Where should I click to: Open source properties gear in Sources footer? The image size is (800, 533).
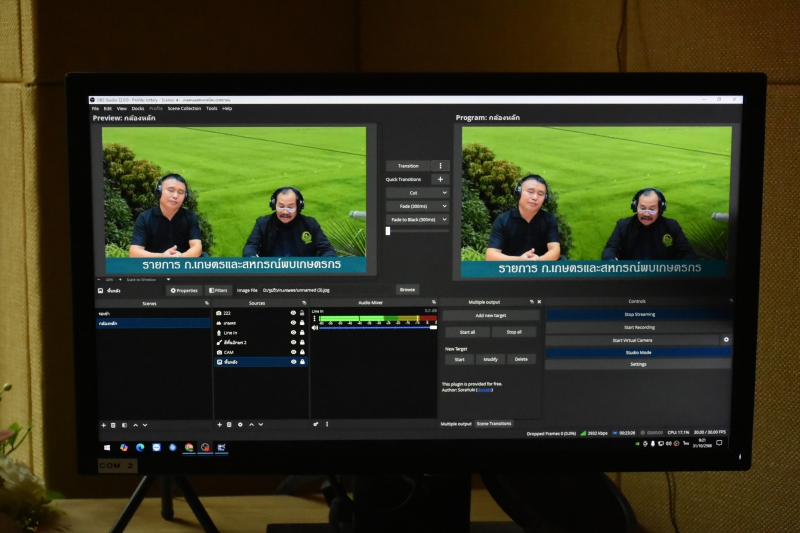pos(240,424)
